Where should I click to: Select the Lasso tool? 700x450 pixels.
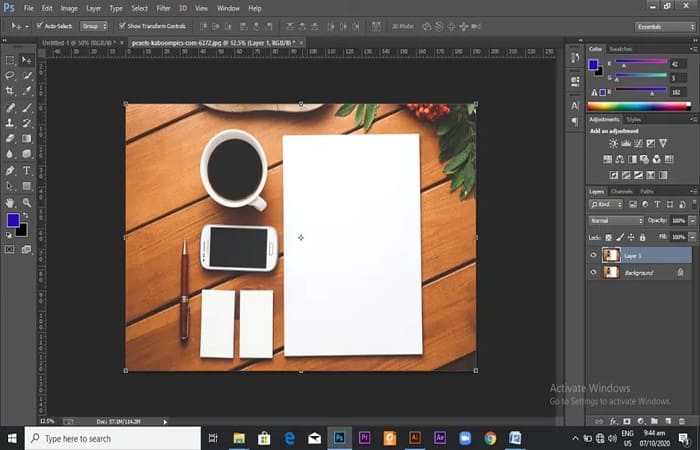[x=10, y=75]
